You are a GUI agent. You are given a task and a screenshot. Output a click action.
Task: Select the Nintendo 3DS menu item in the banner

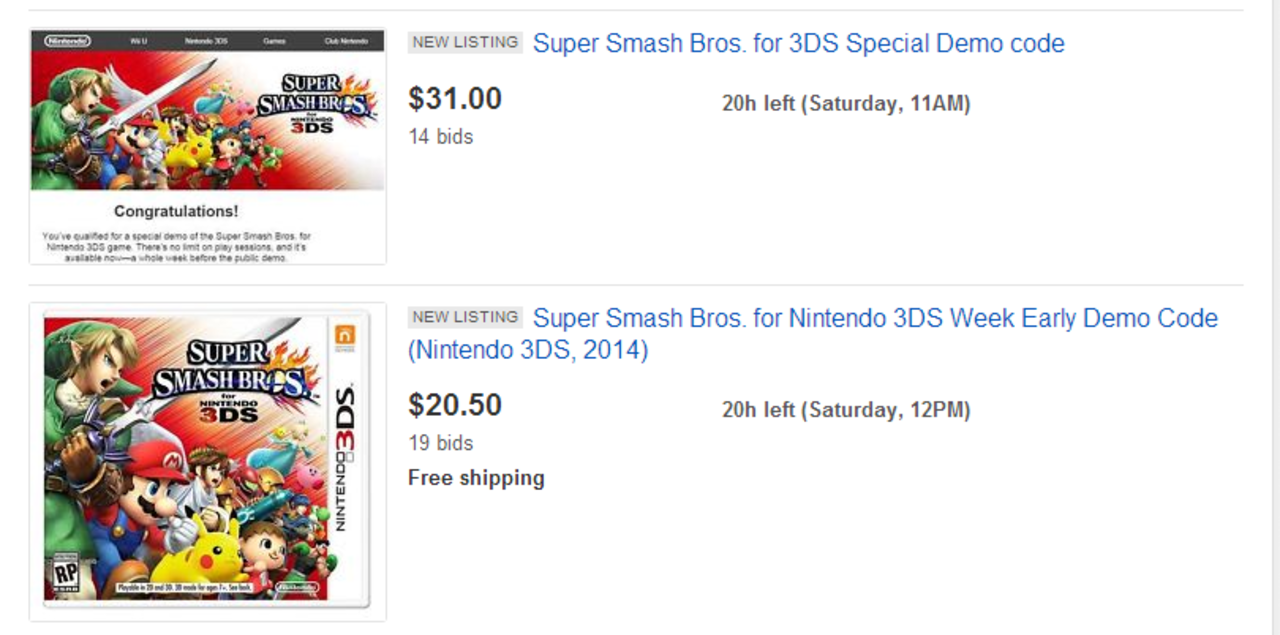[206, 40]
